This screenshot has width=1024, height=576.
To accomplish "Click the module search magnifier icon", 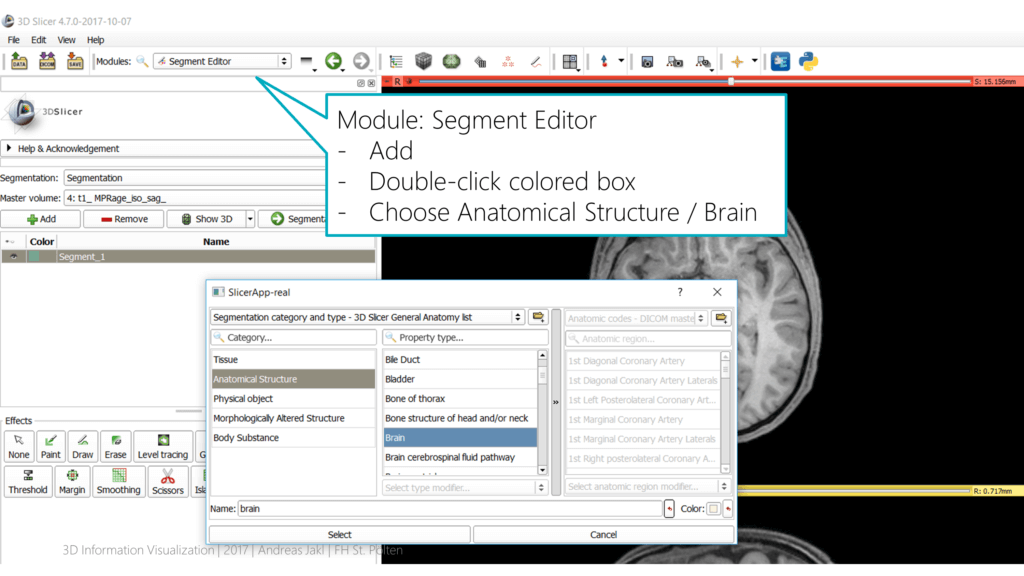I will (x=142, y=61).
